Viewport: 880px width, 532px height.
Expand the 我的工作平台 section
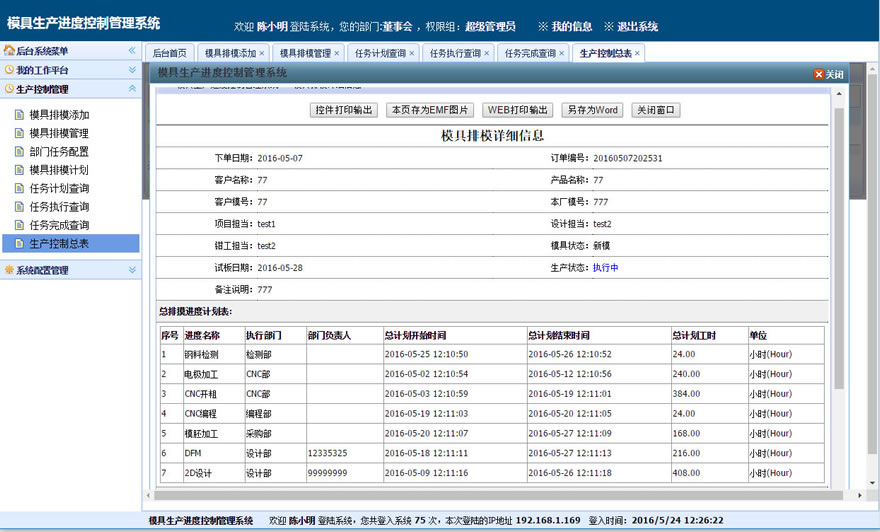click(x=132, y=70)
